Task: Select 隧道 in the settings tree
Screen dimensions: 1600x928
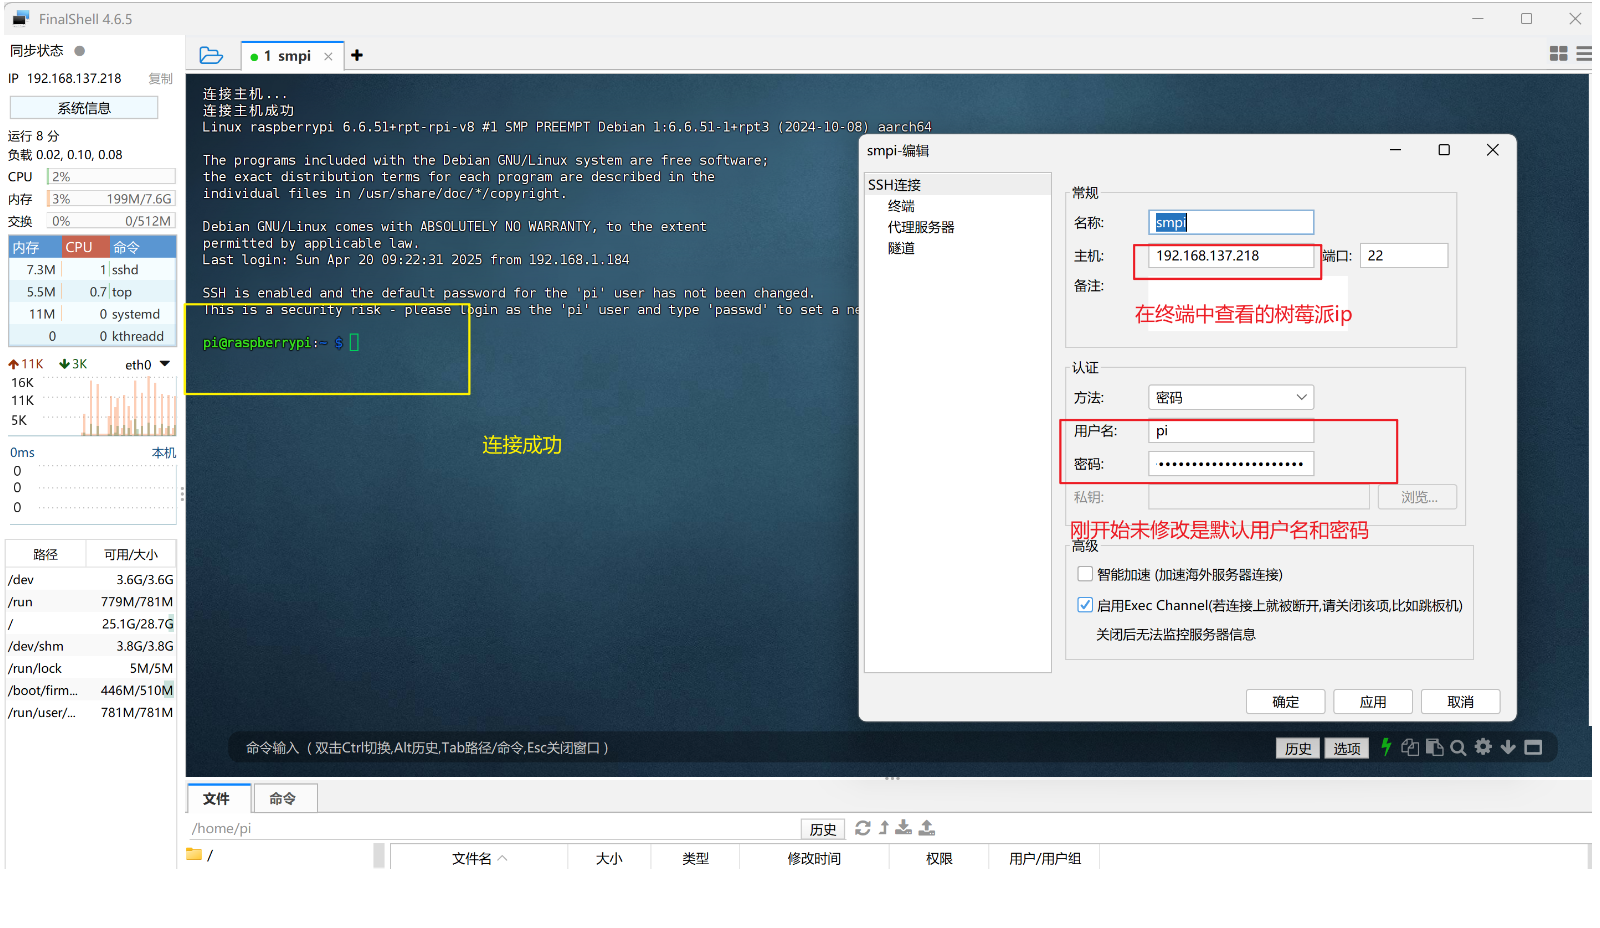Action: coord(901,248)
